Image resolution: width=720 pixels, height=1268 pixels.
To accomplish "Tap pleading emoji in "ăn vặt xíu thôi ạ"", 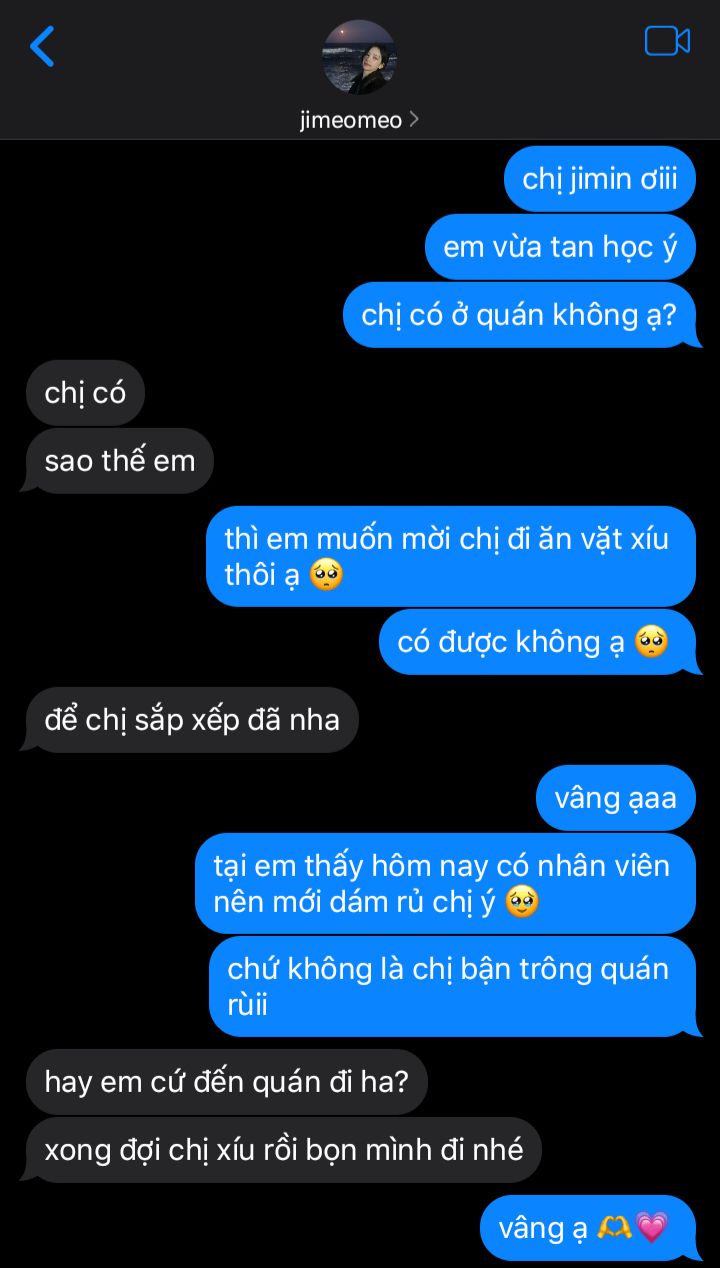I will 327,575.
